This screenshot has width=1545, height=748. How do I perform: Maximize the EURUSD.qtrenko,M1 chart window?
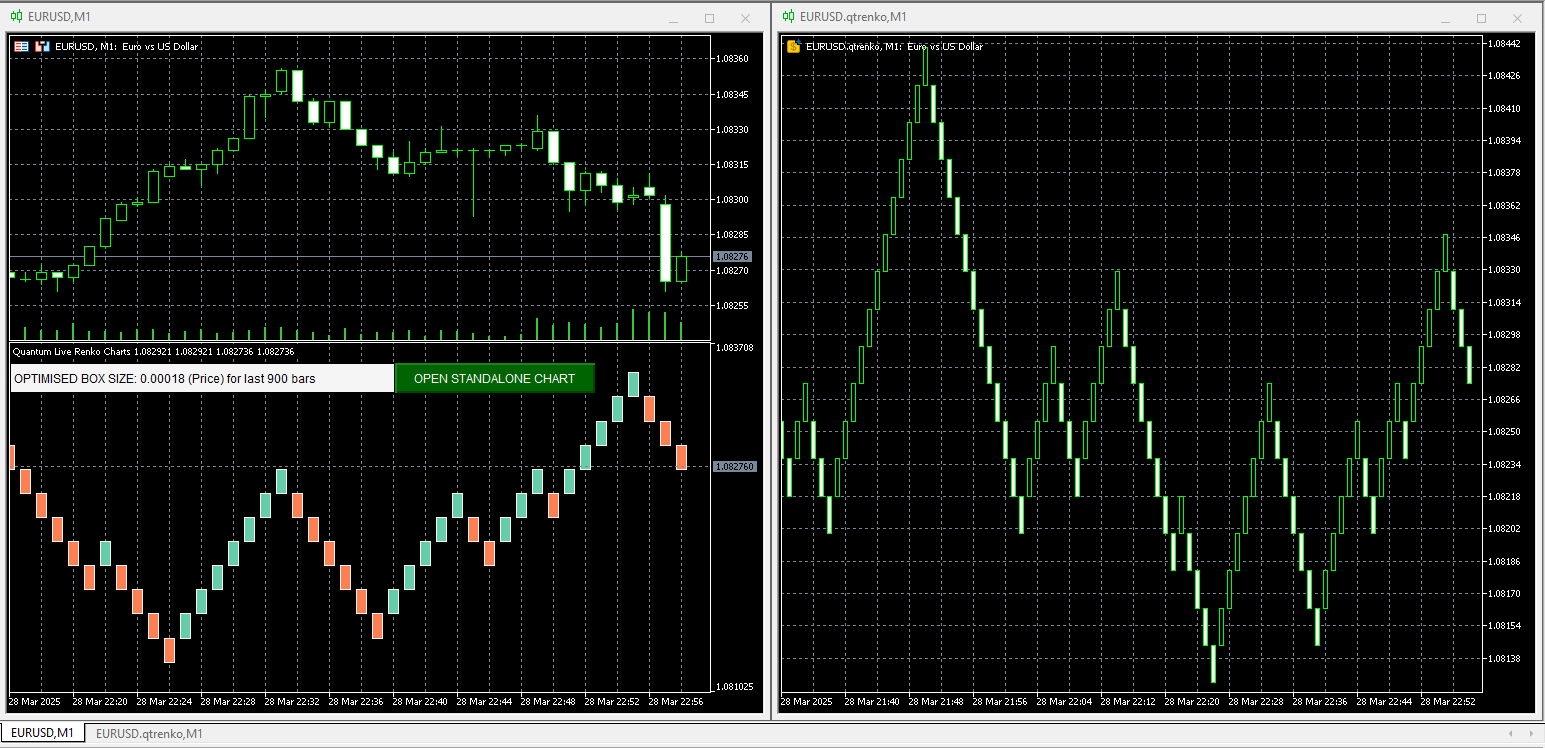tap(1481, 18)
